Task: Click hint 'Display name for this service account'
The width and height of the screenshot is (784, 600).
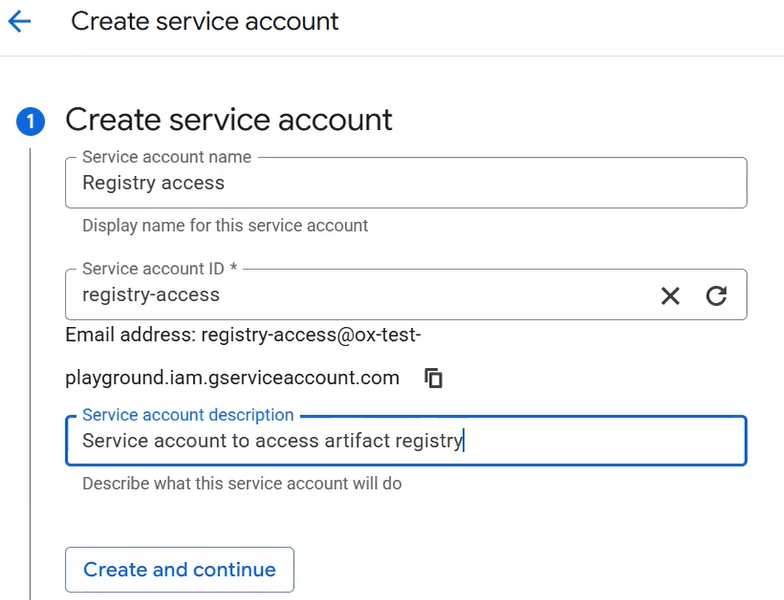Action: pos(225,226)
